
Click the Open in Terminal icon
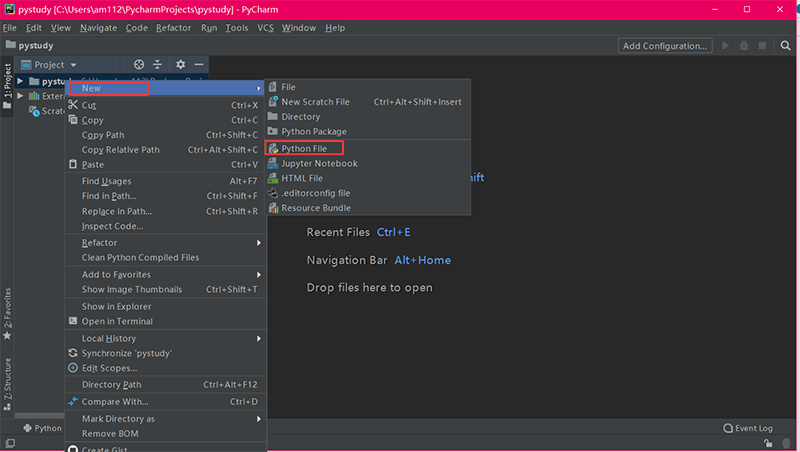tap(73, 321)
